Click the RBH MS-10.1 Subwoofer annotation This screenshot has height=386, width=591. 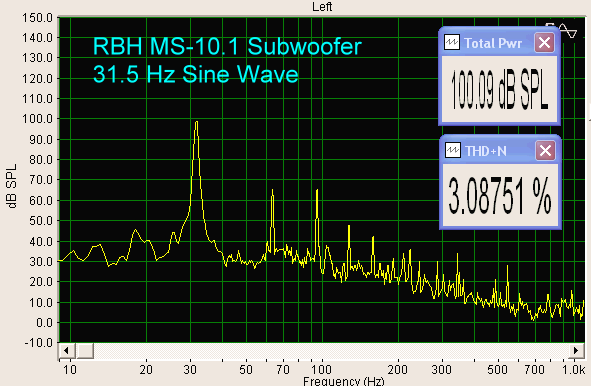(227, 46)
